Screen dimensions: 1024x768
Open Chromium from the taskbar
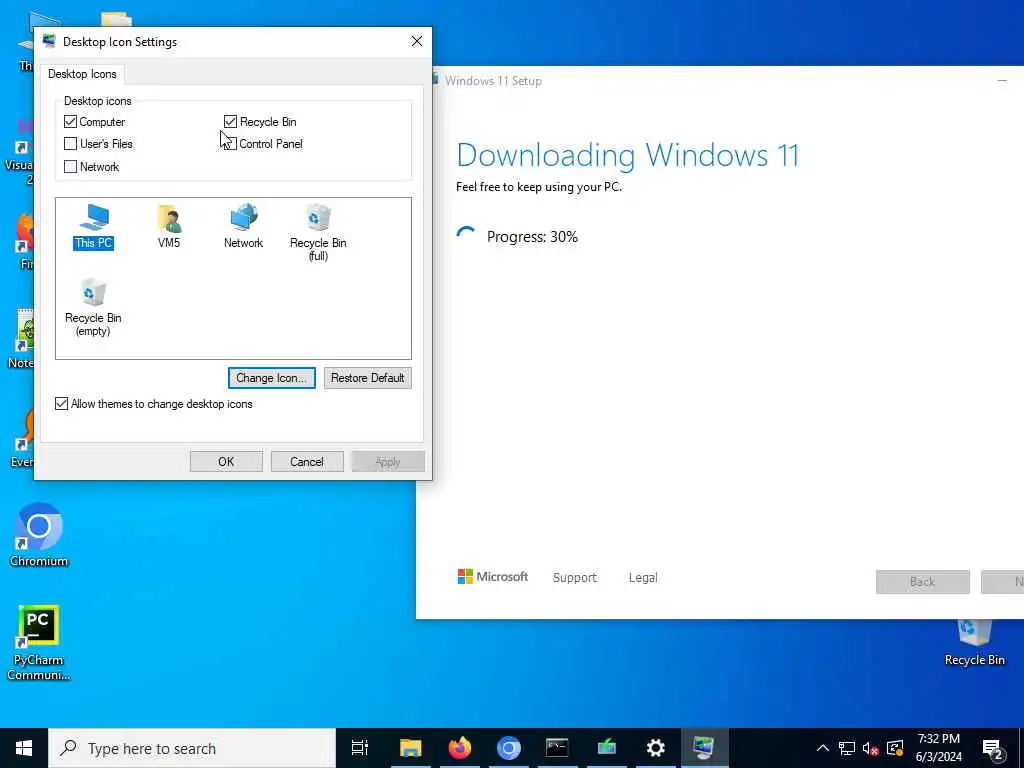tap(509, 748)
